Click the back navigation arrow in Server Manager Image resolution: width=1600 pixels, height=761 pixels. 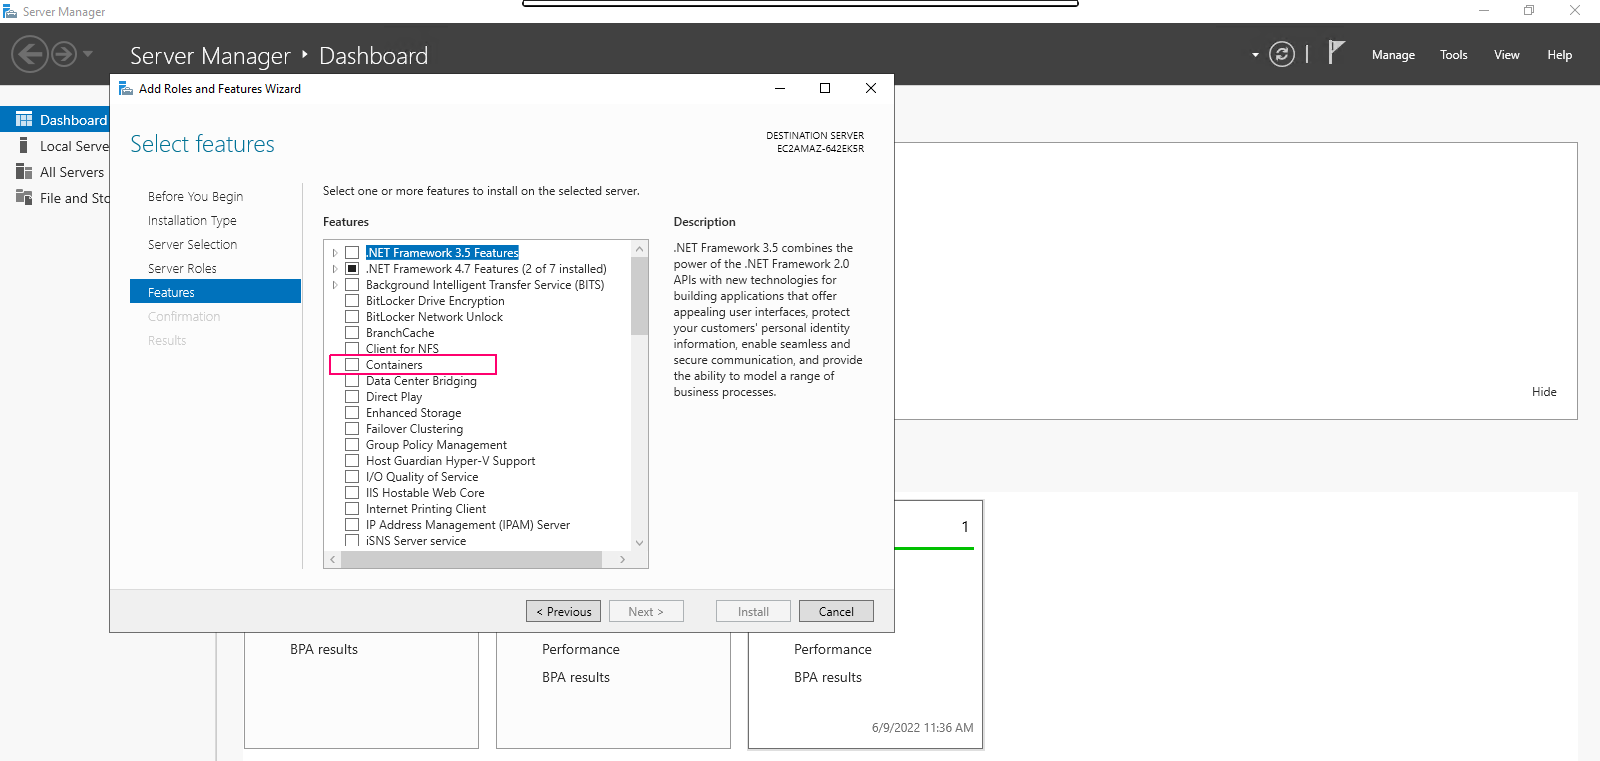click(29, 54)
